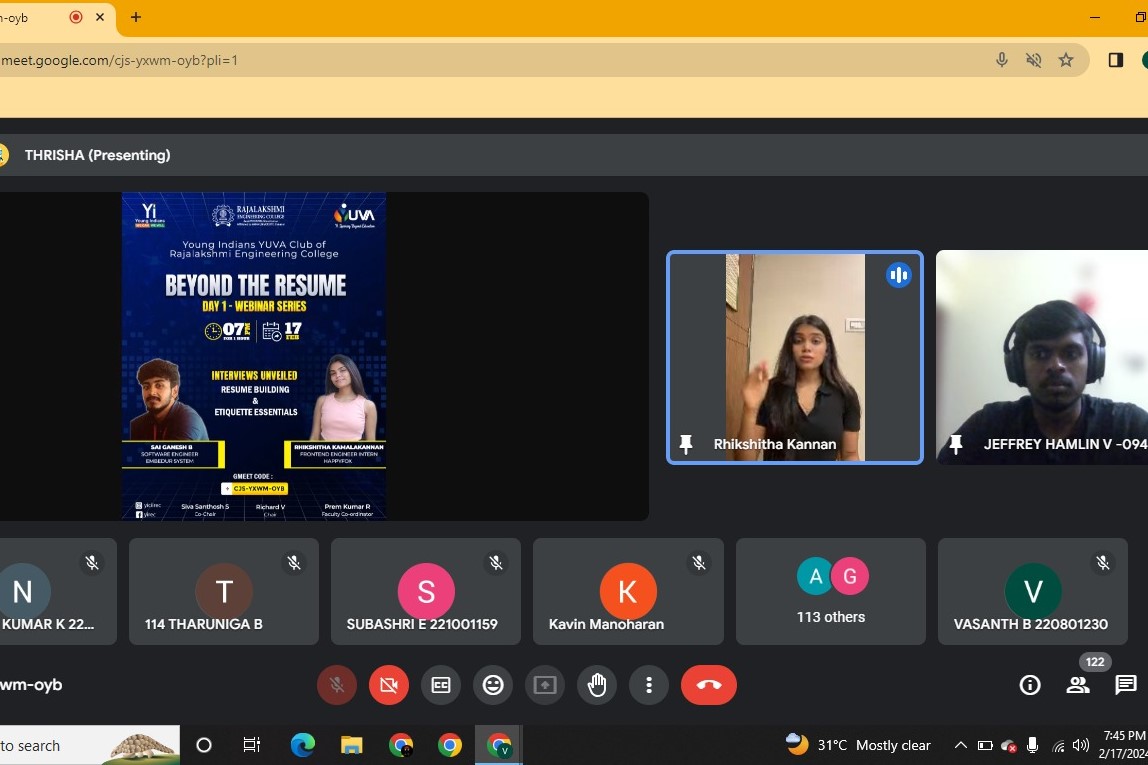Open the More options three-dot menu
The width and height of the screenshot is (1148, 765).
click(x=649, y=685)
